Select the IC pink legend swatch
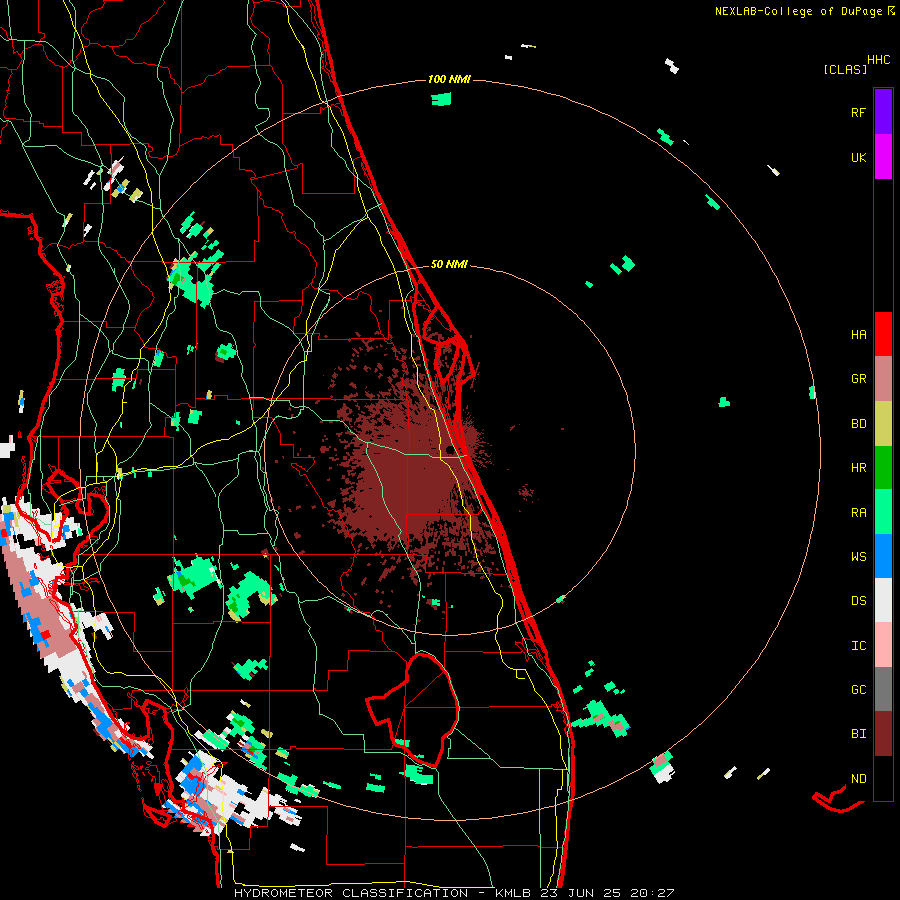 pyautogui.click(x=883, y=645)
